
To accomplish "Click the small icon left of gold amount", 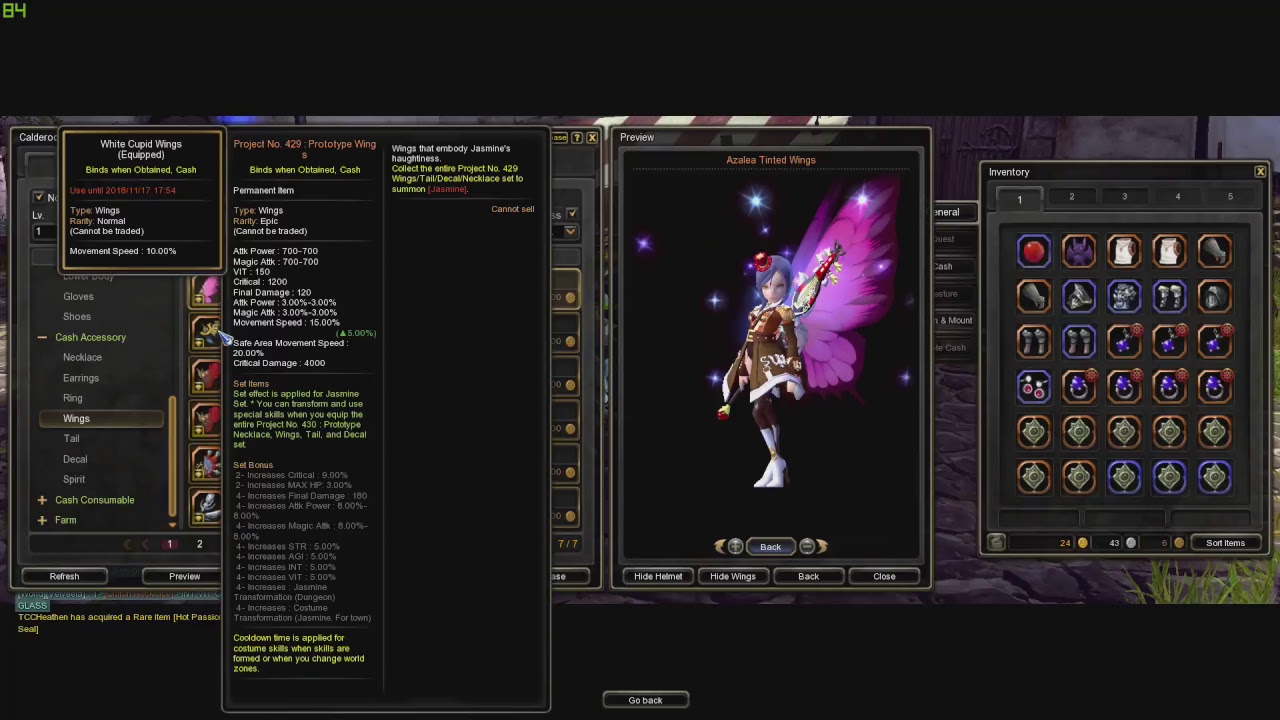I will click(x=996, y=542).
